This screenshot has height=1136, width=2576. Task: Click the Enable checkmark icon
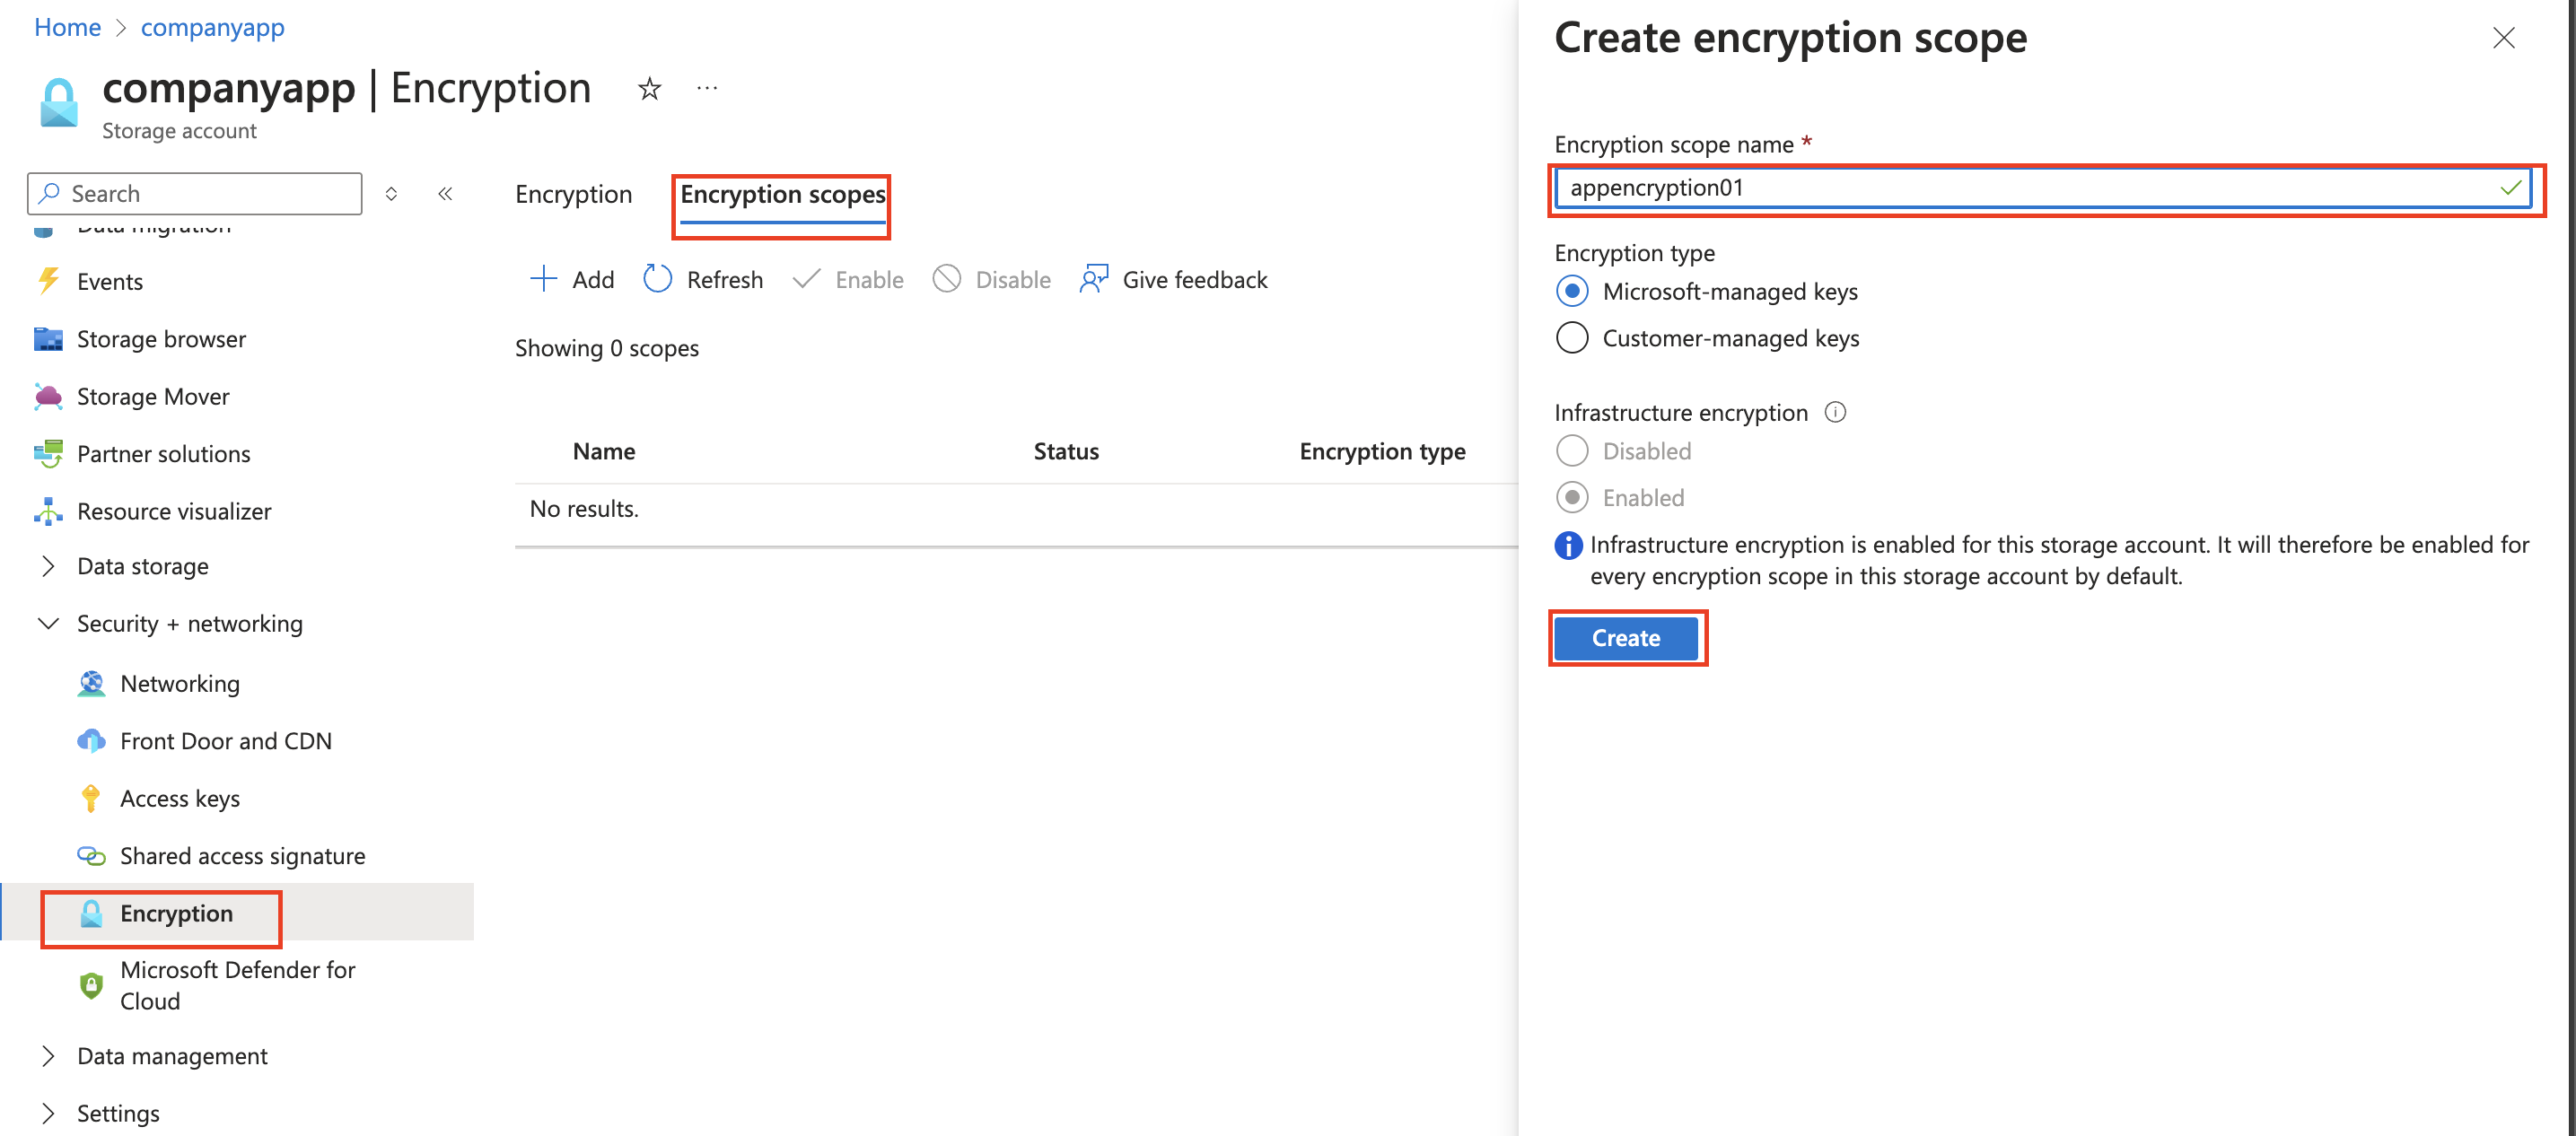click(x=806, y=279)
